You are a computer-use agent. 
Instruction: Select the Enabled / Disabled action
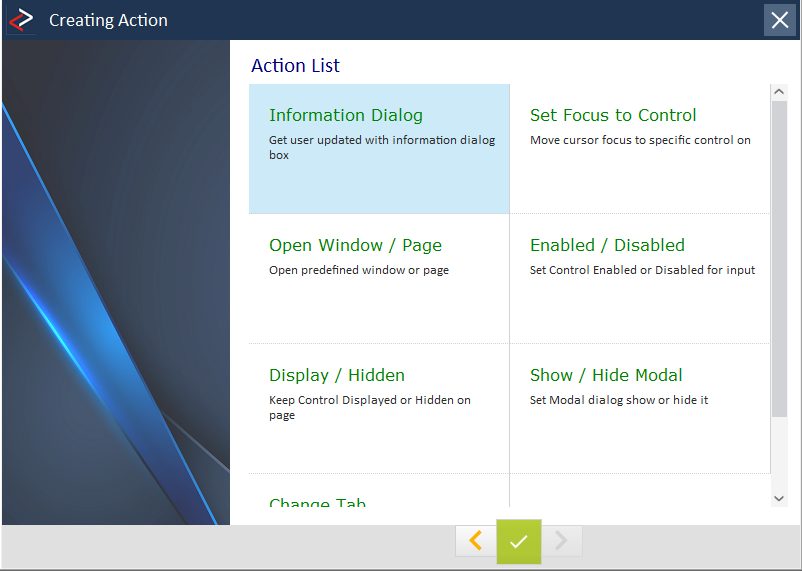point(640,278)
